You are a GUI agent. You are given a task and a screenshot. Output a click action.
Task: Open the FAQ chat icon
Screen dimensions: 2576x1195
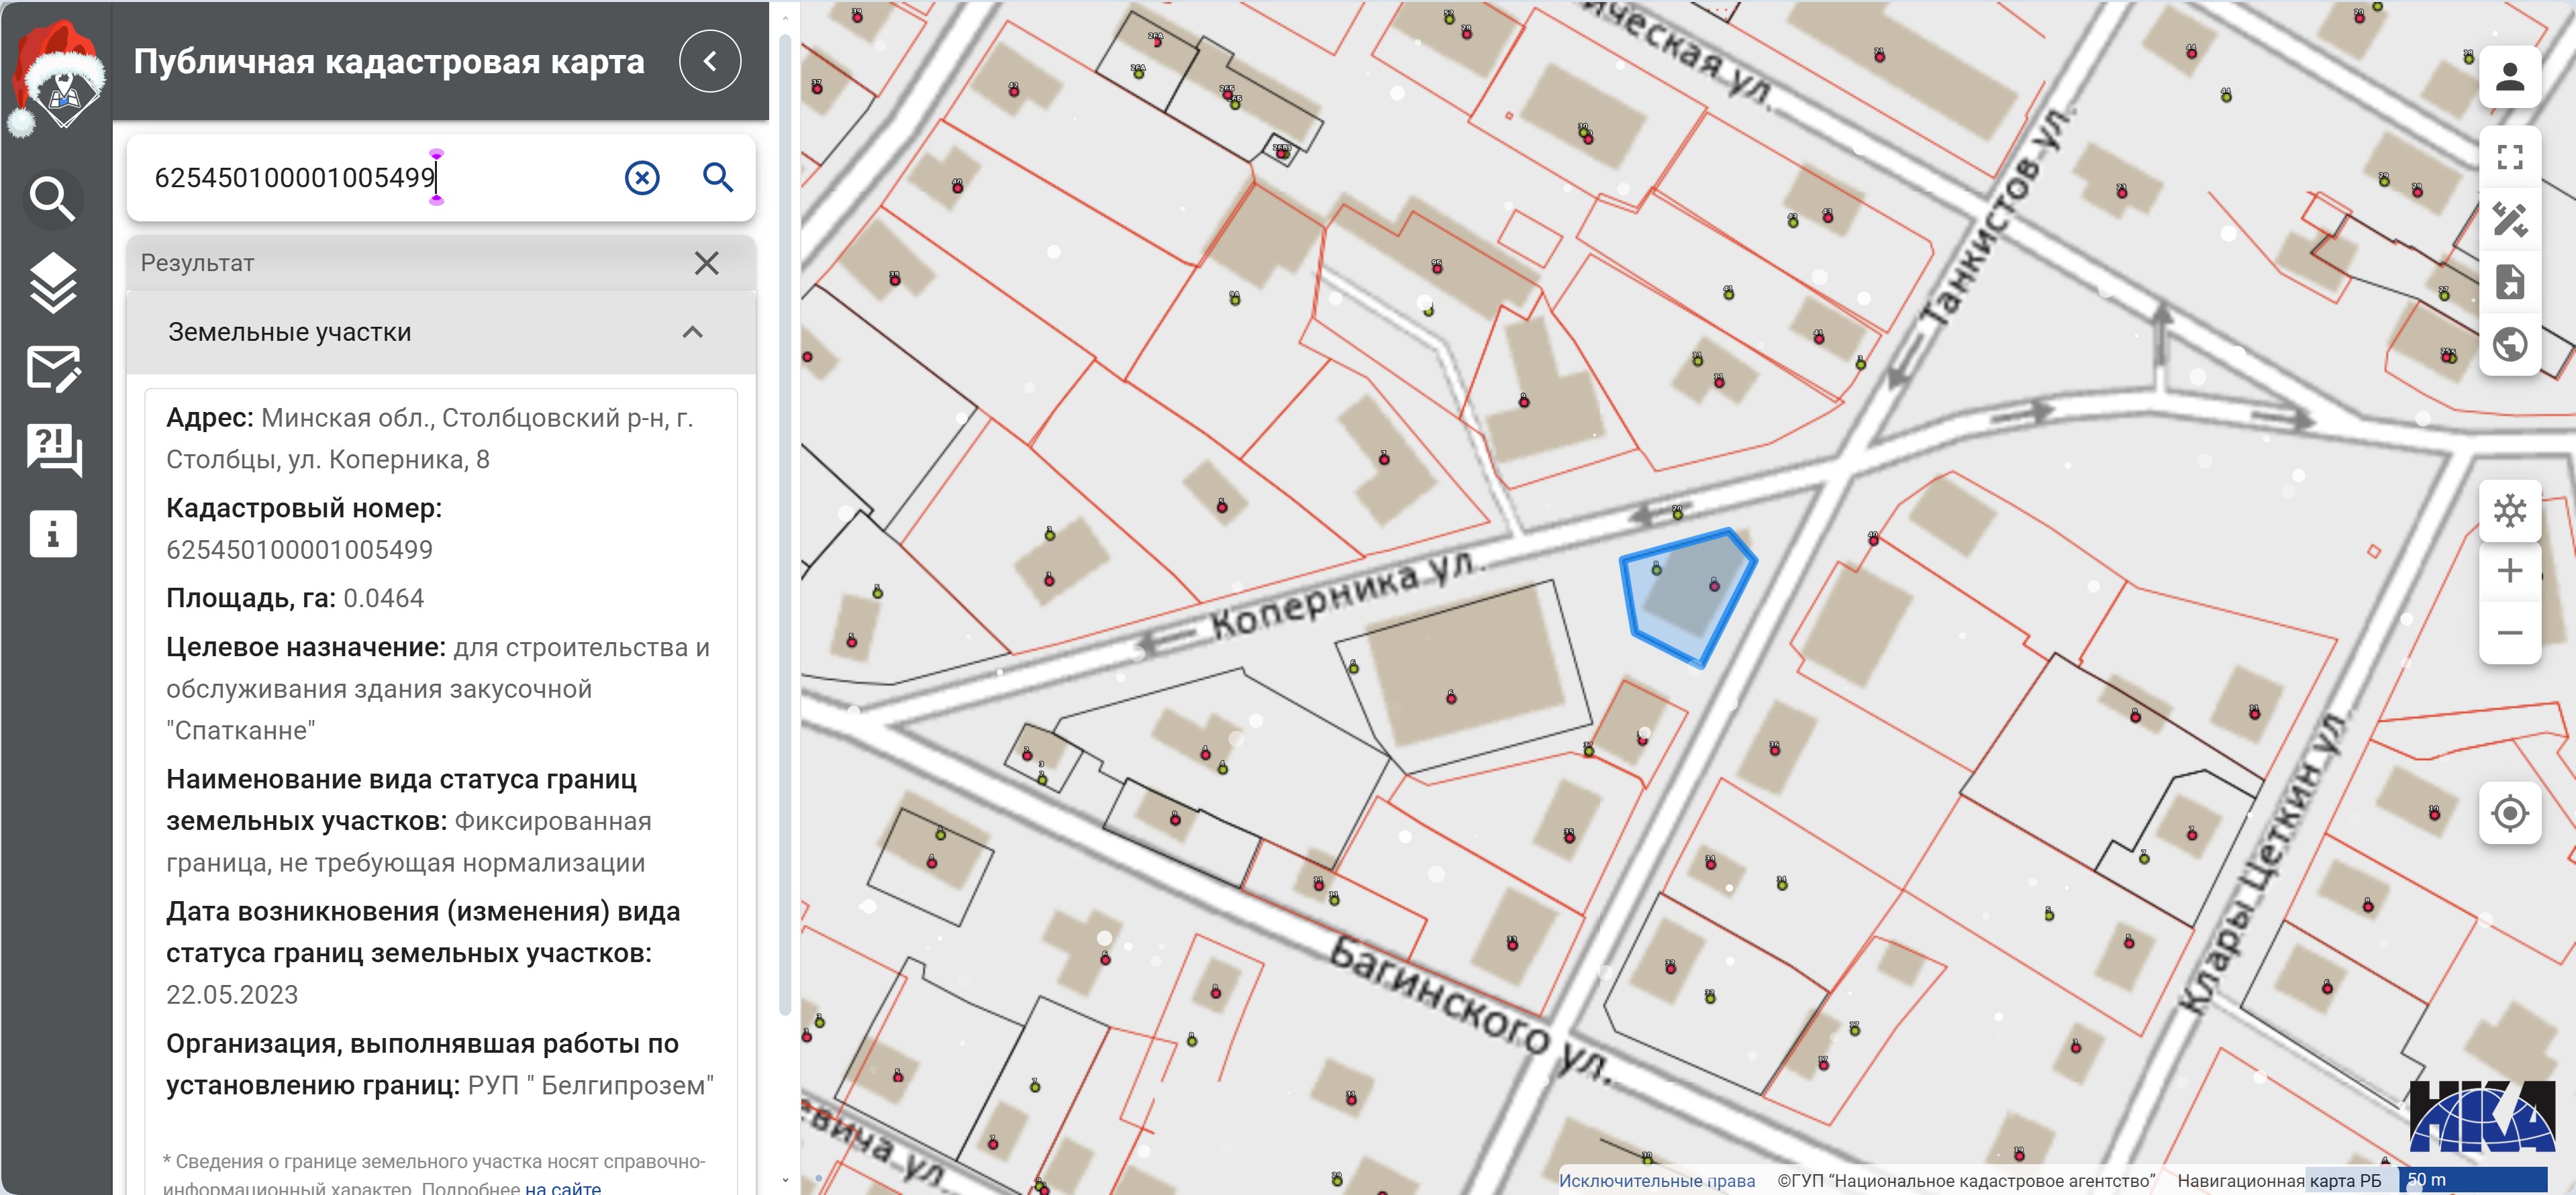click(53, 449)
